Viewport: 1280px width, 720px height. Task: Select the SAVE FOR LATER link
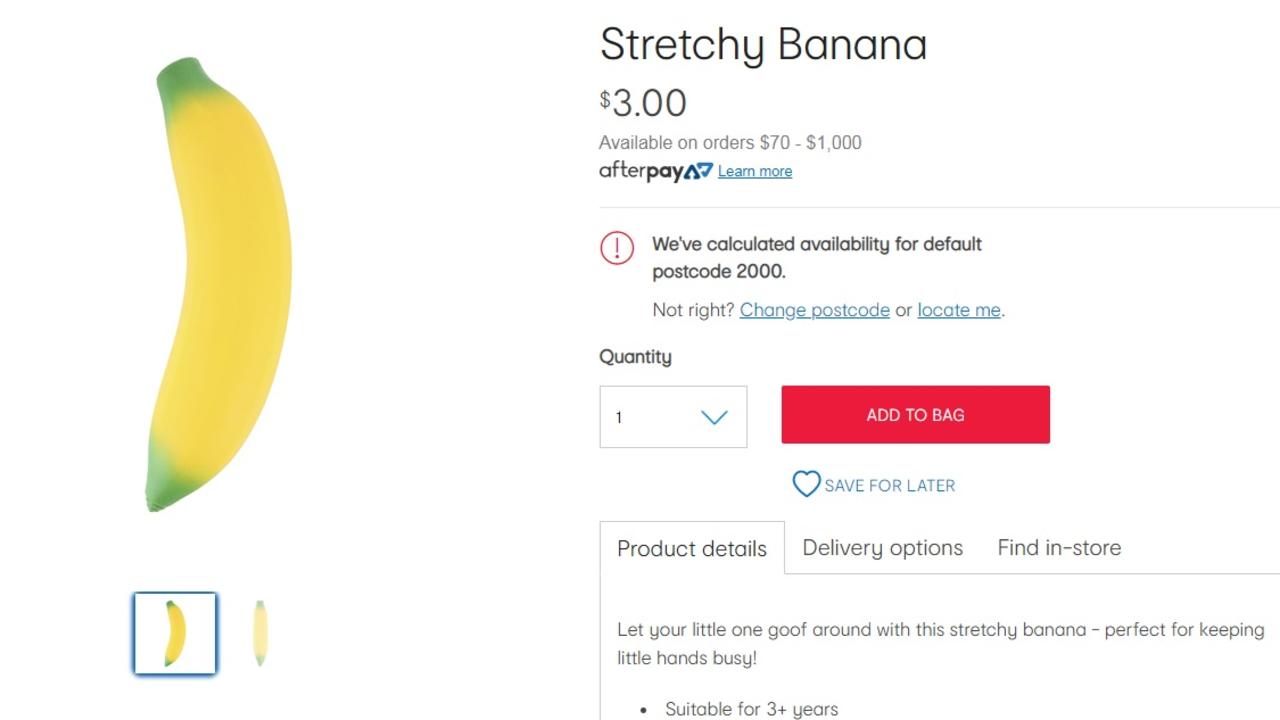[890, 486]
